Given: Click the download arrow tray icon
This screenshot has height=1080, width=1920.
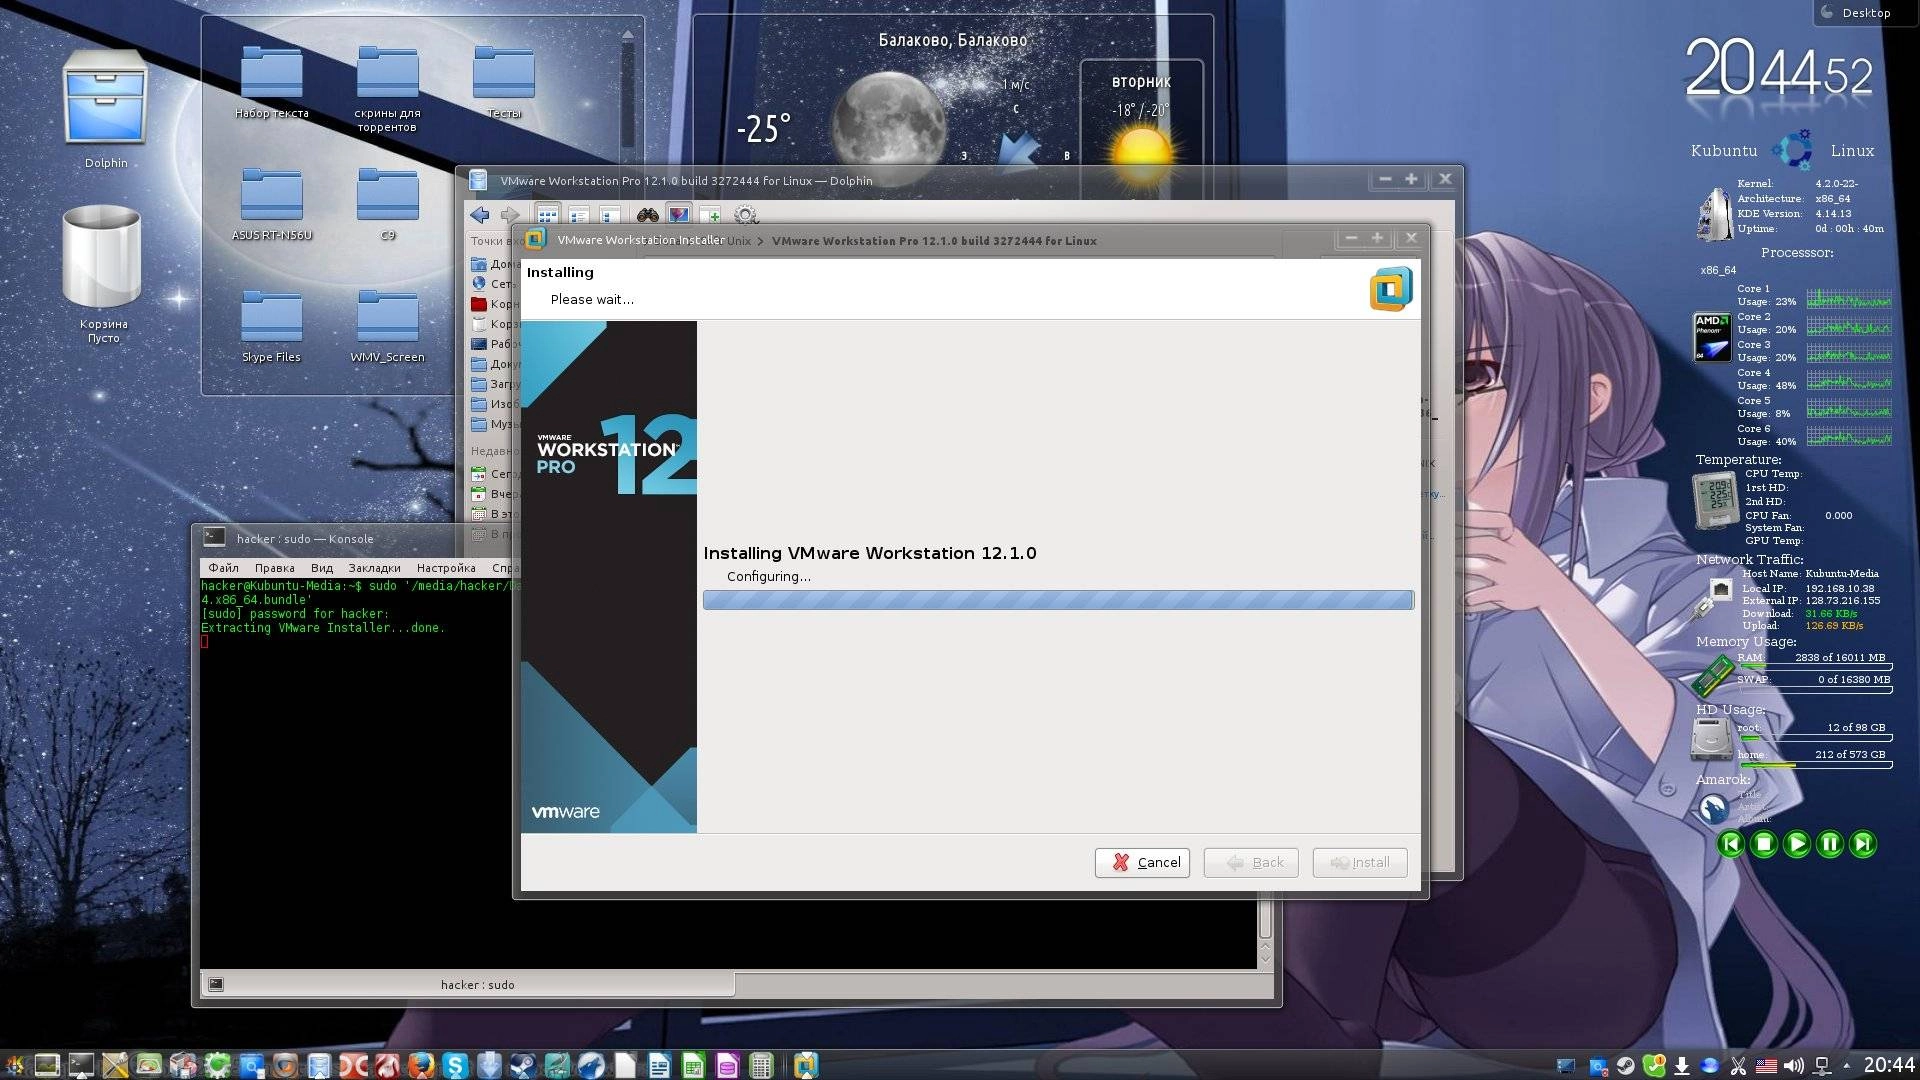Looking at the screenshot, I should (1682, 1066).
